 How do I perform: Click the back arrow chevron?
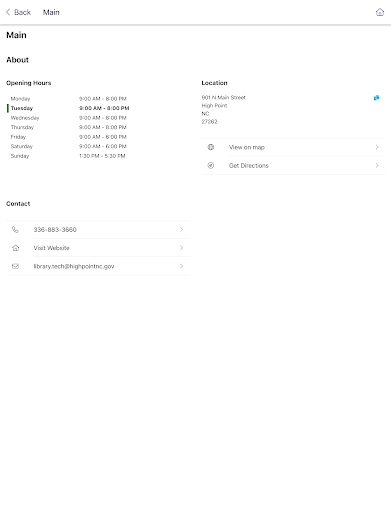pyautogui.click(x=8, y=12)
